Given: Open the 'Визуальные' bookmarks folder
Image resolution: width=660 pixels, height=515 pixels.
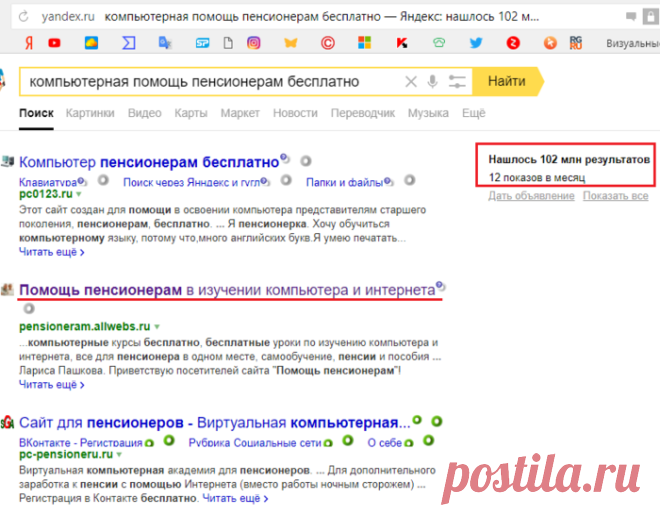Looking at the screenshot, I should [633, 43].
